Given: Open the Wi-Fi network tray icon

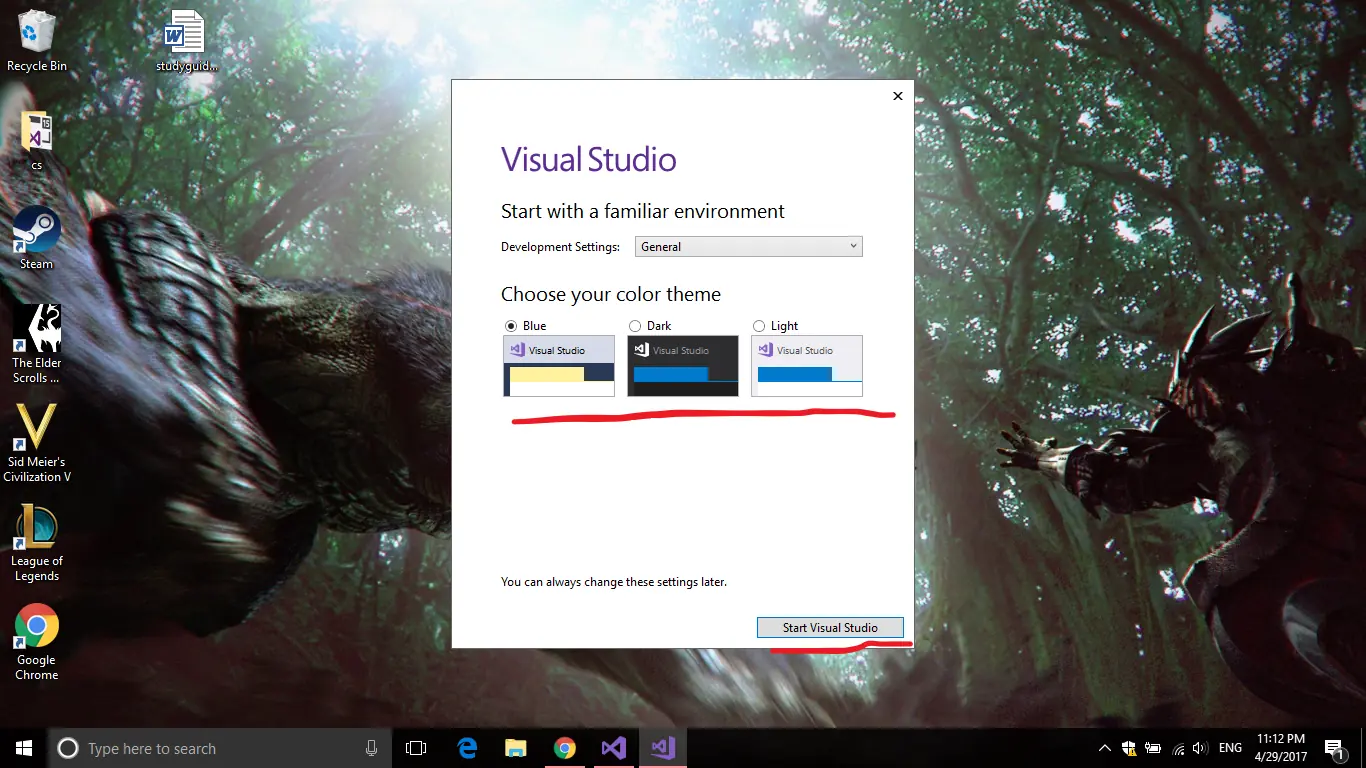Looking at the screenshot, I should (1177, 748).
